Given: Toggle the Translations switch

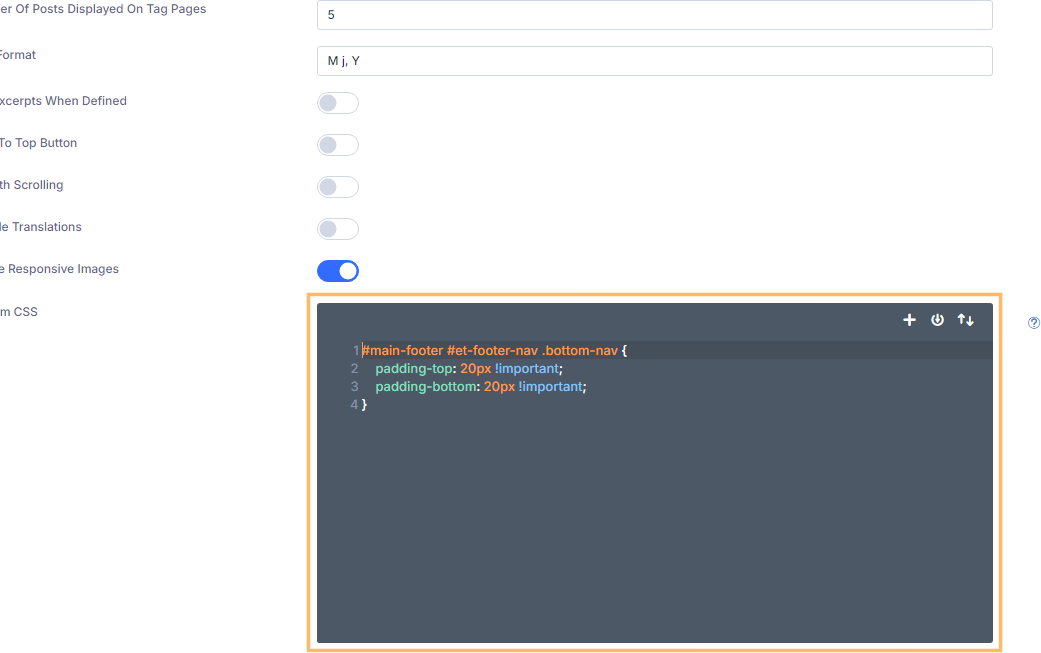Looking at the screenshot, I should pyautogui.click(x=338, y=229).
